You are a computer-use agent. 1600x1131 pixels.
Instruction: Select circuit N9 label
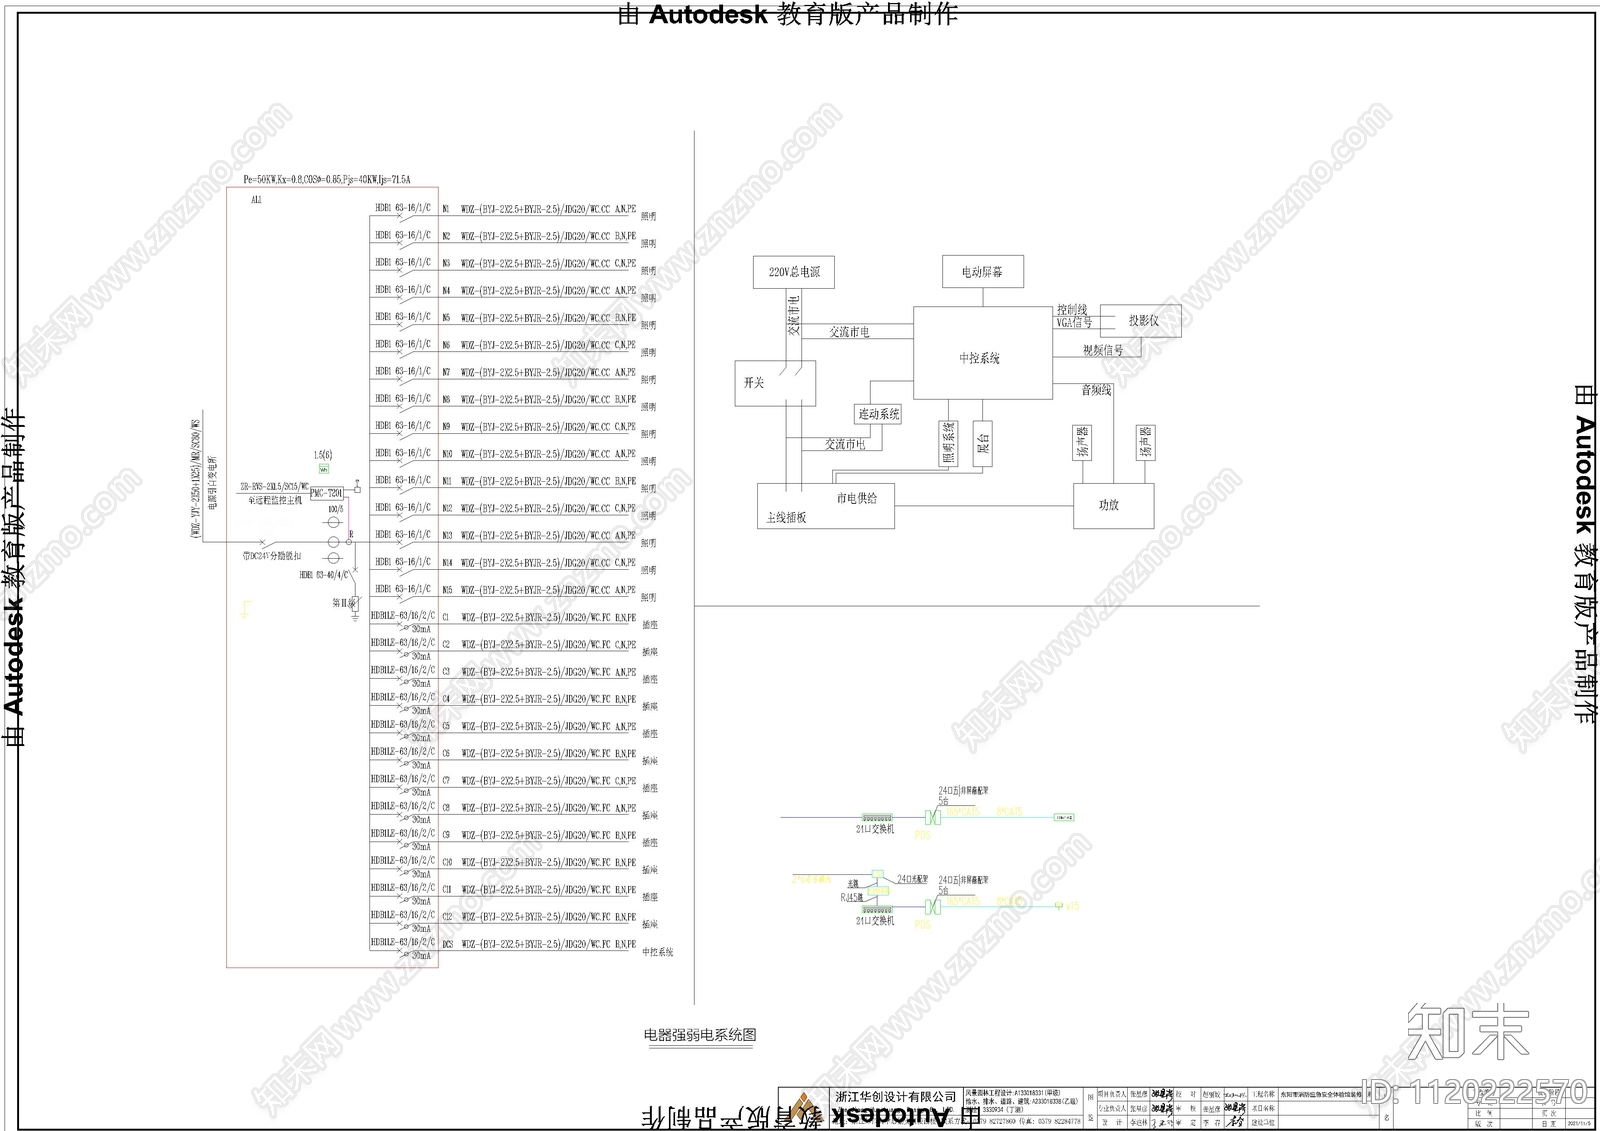pyautogui.click(x=446, y=427)
